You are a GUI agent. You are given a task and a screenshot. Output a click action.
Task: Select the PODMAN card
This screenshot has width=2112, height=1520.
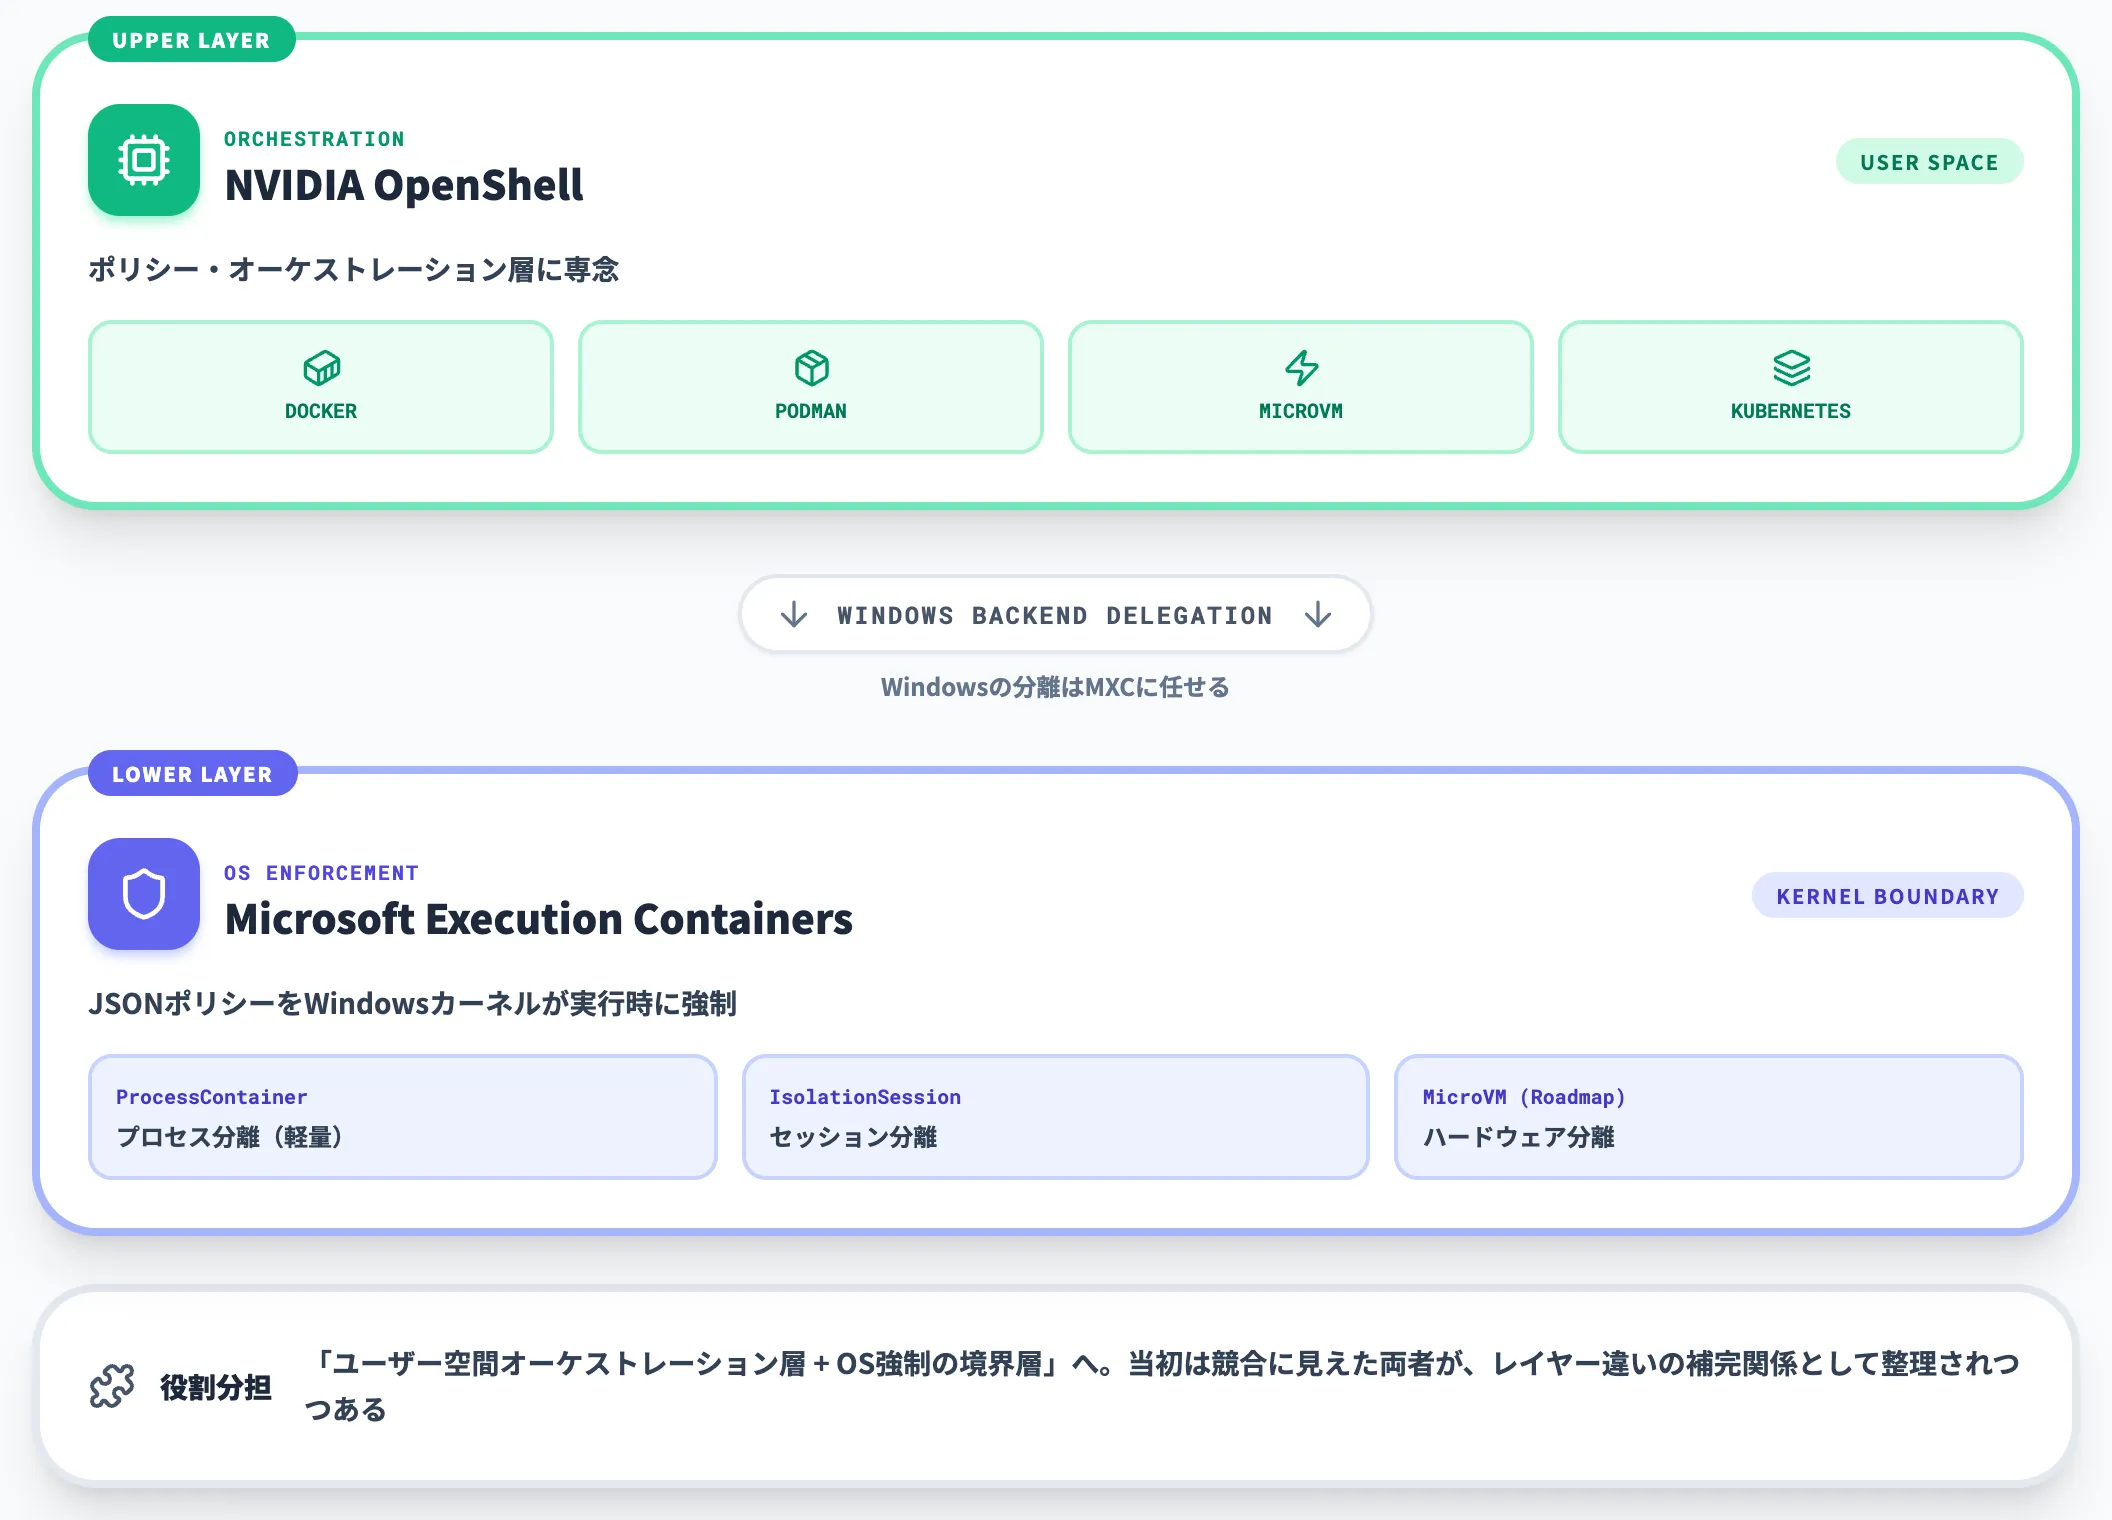pyautogui.click(x=811, y=387)
